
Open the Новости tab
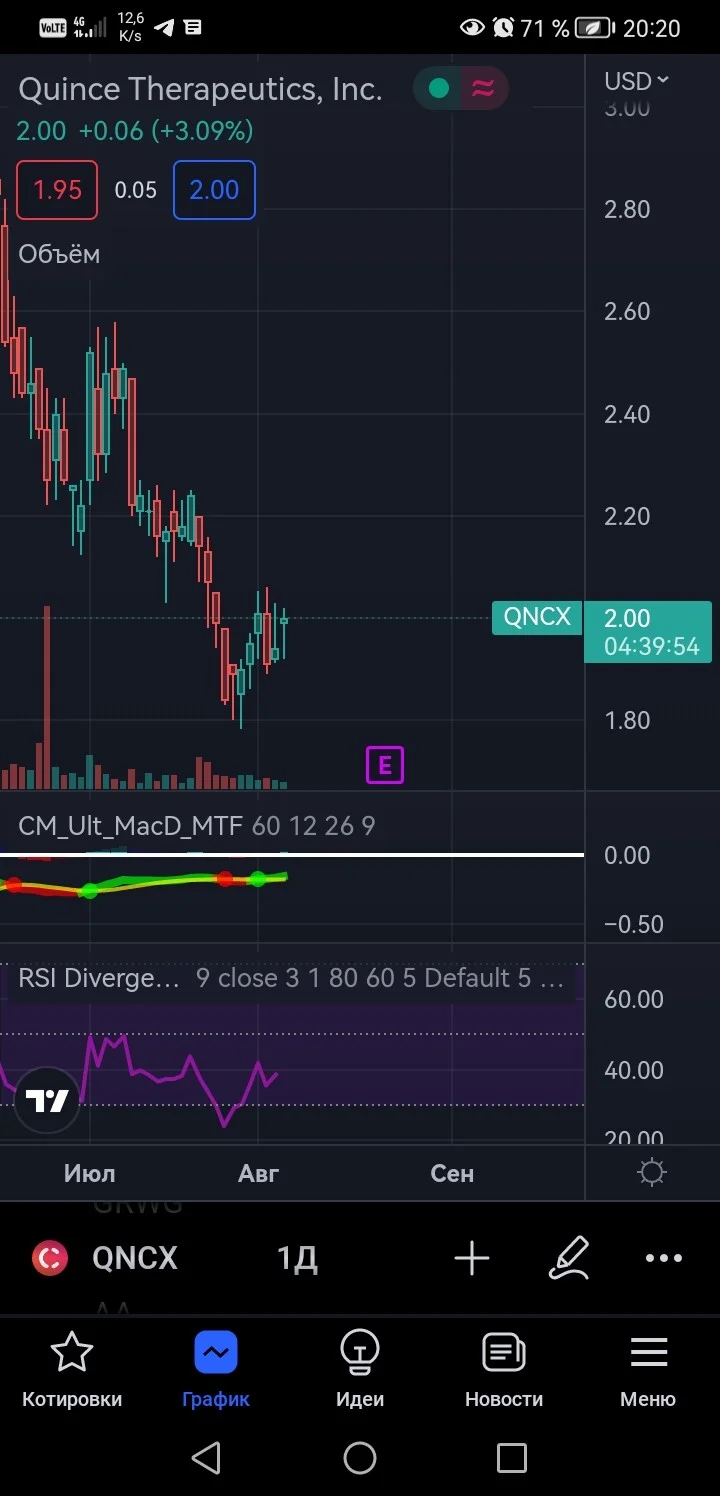504,1370
